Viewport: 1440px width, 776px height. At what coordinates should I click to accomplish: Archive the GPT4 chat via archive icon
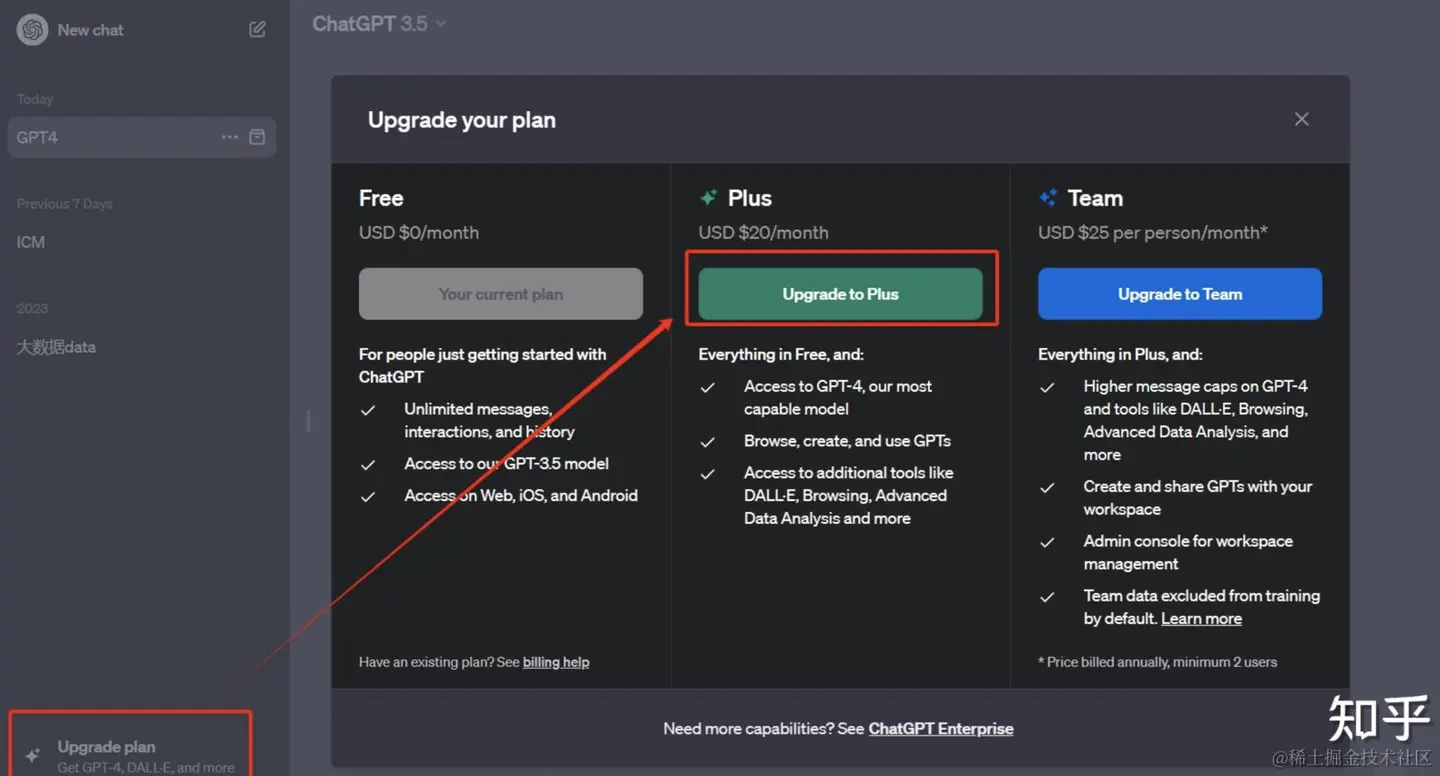pyautogui.click(x=257, y=137)
